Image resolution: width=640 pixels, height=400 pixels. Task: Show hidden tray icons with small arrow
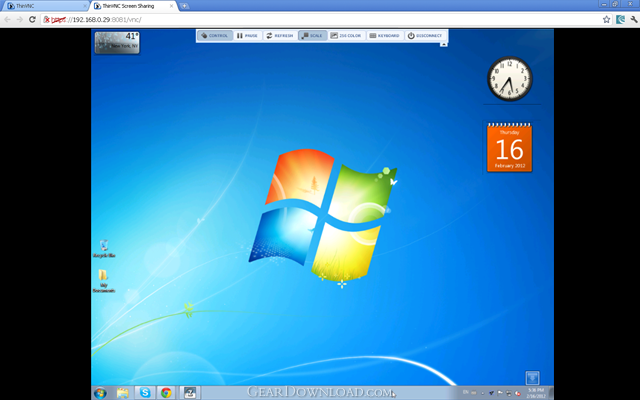click(x=482, y=393)
